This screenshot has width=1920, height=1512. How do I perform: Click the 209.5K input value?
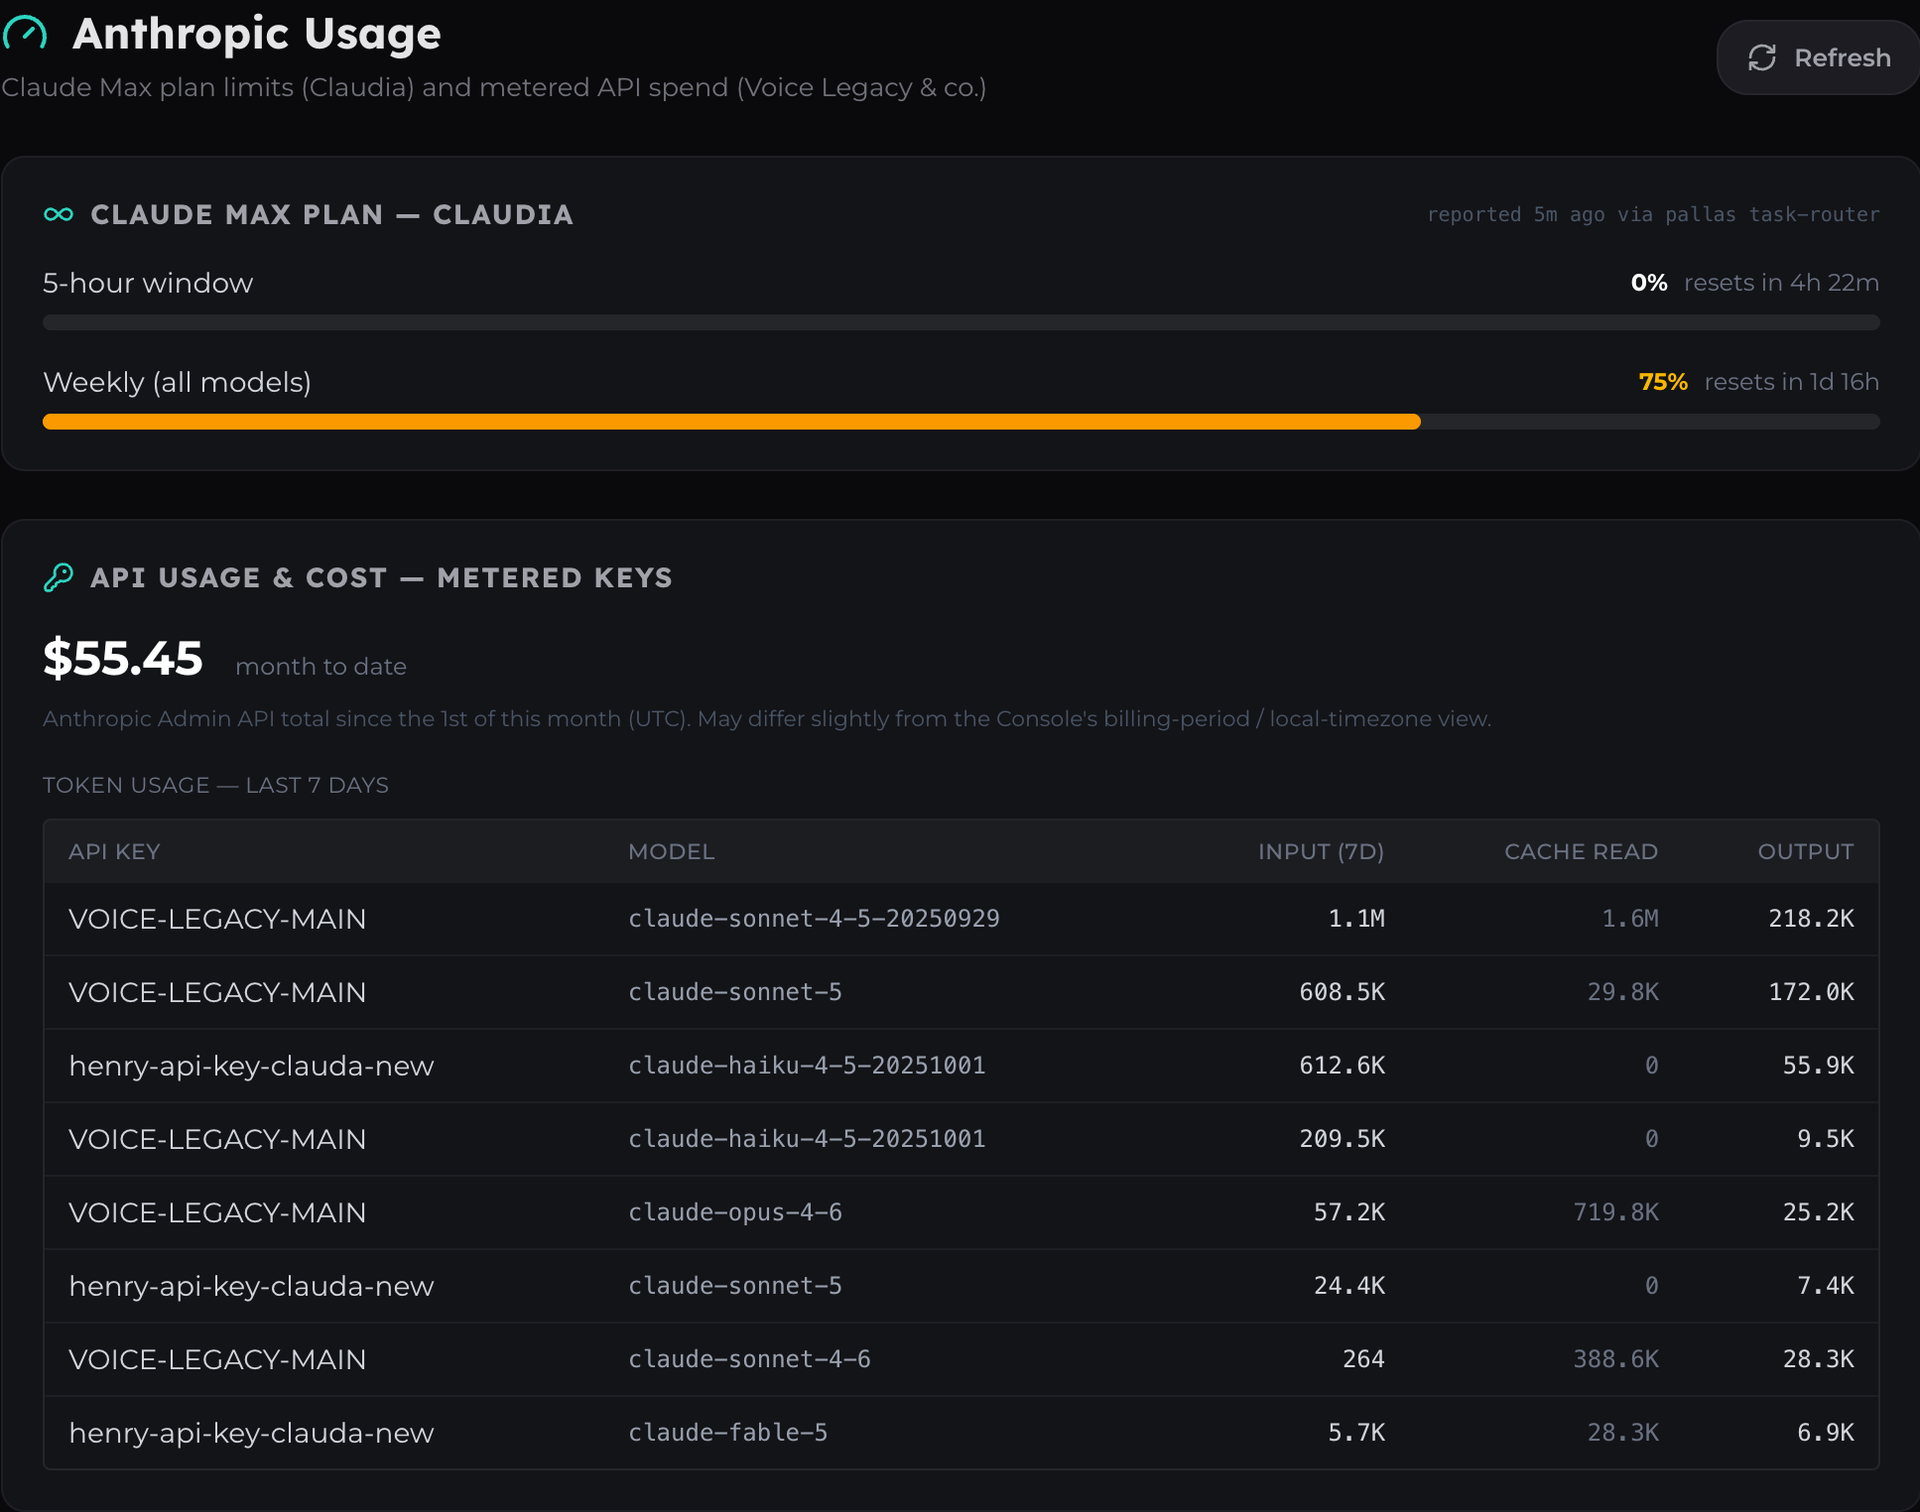(1342, 1139)
